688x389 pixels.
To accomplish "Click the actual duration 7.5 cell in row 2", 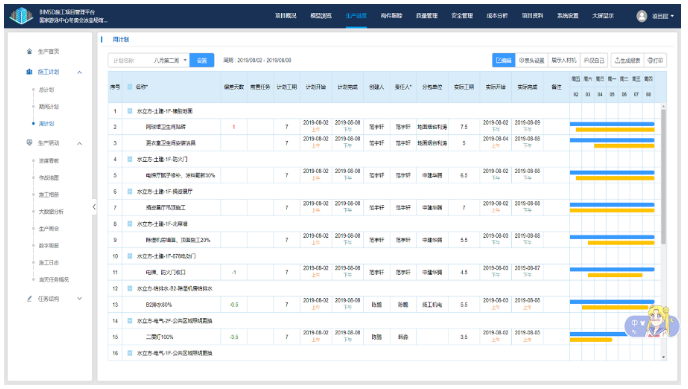I will tap(464, 127).
